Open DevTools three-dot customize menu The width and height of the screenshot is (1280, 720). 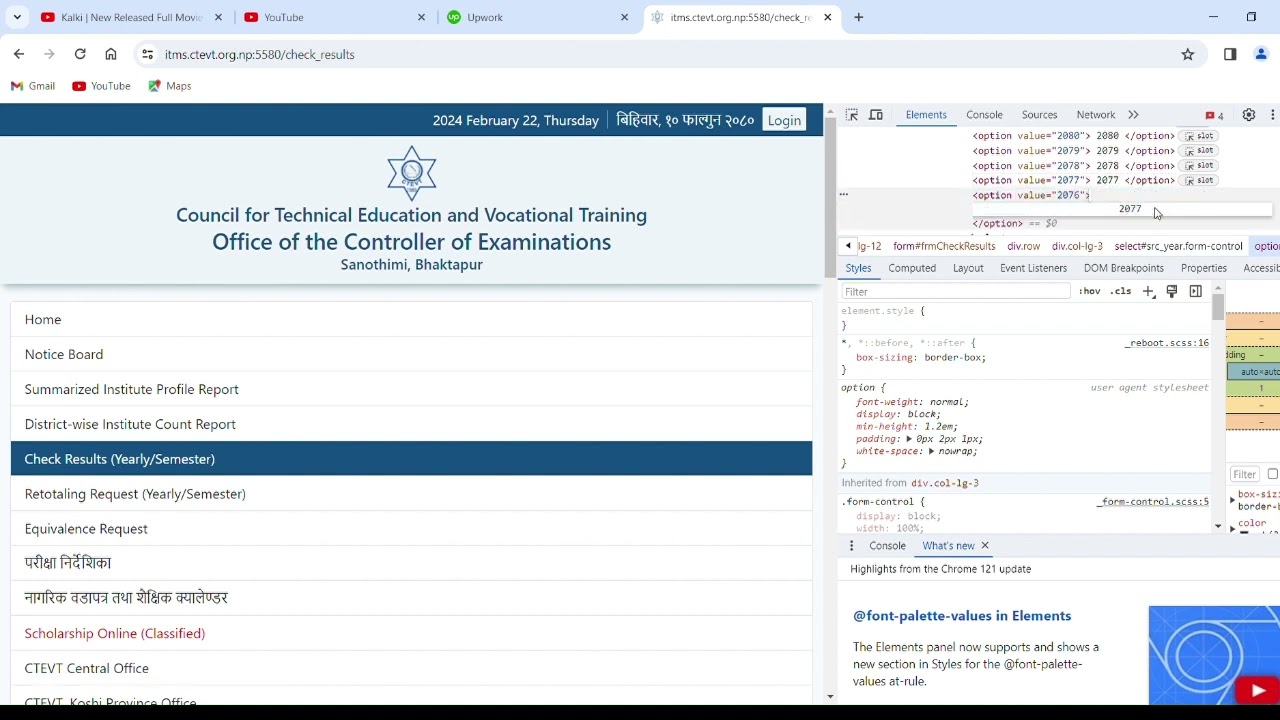(x=1272, y=115)
